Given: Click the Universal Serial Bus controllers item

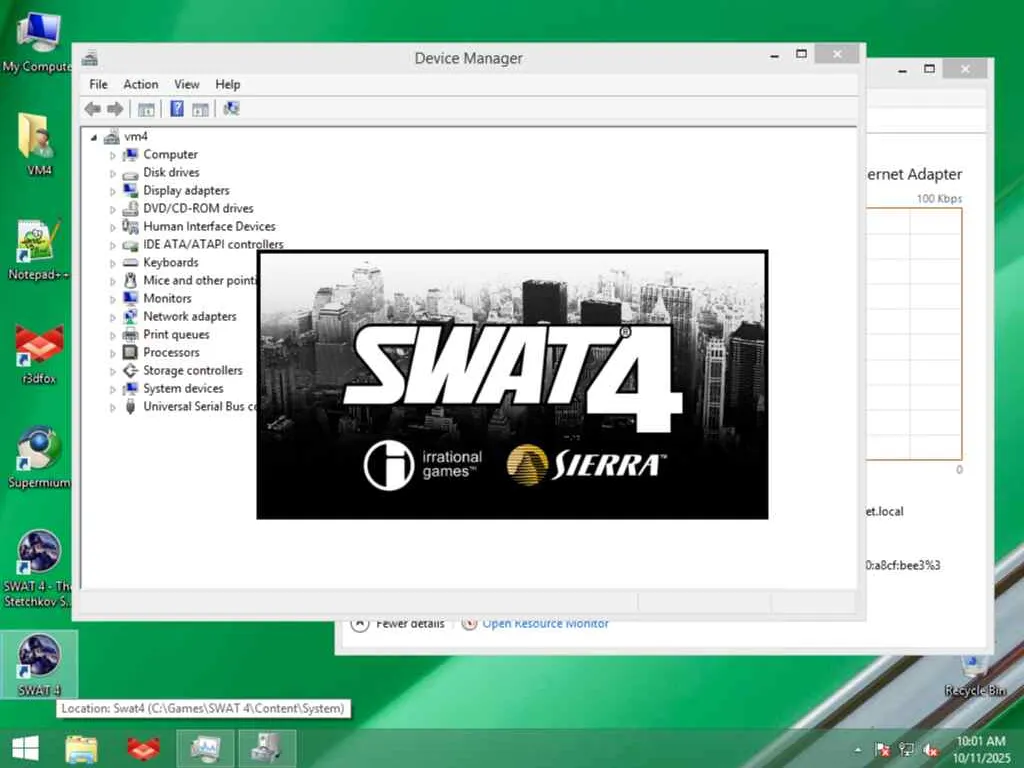Looking at the screenshot, I should tap(200, 406).
